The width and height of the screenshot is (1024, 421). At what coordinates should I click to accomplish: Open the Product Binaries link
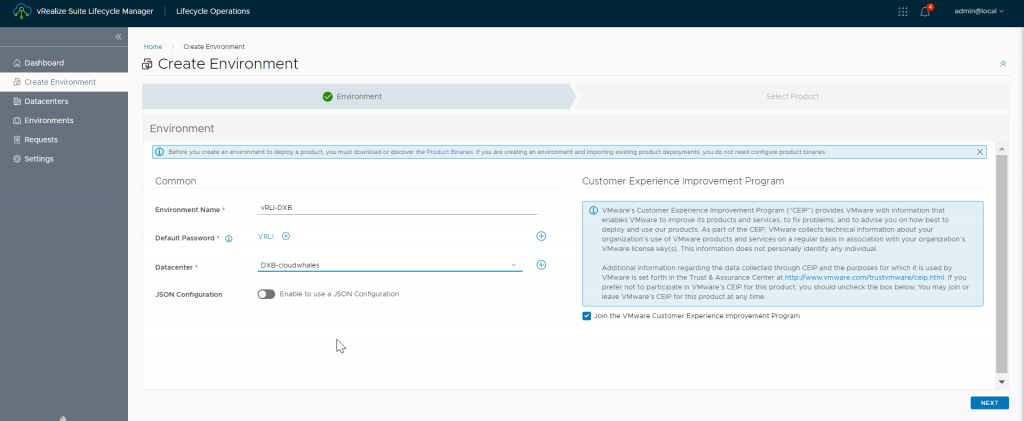click(x=450, y=152)
